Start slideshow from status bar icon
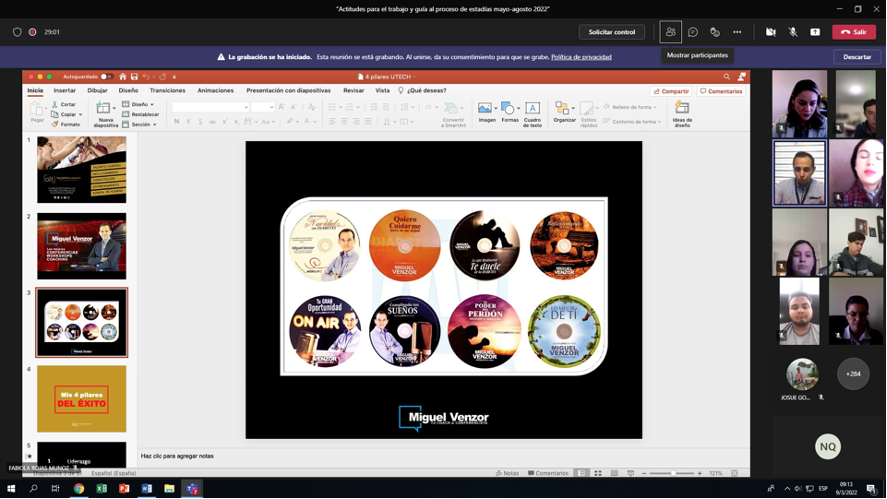 coord(631,473)
